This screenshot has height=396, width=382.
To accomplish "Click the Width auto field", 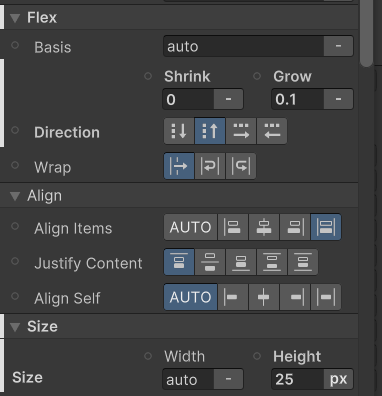I will tap(188, 379).
